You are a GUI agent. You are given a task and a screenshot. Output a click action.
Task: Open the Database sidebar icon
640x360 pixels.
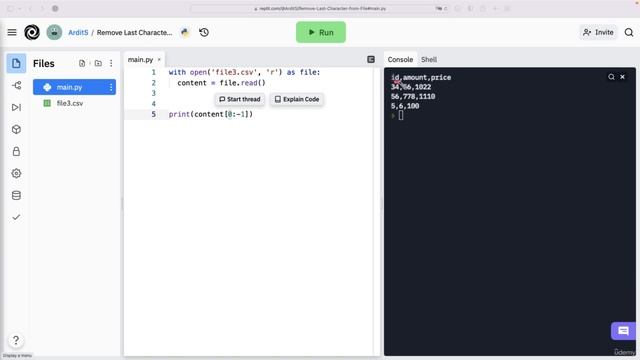pyautogui.click(x=16, y=196)
